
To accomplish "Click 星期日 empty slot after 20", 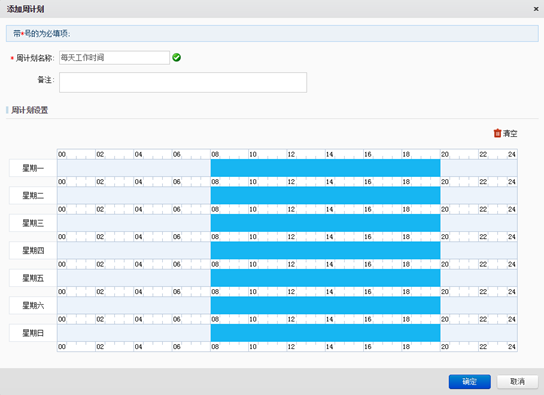I will pos(479,333).
